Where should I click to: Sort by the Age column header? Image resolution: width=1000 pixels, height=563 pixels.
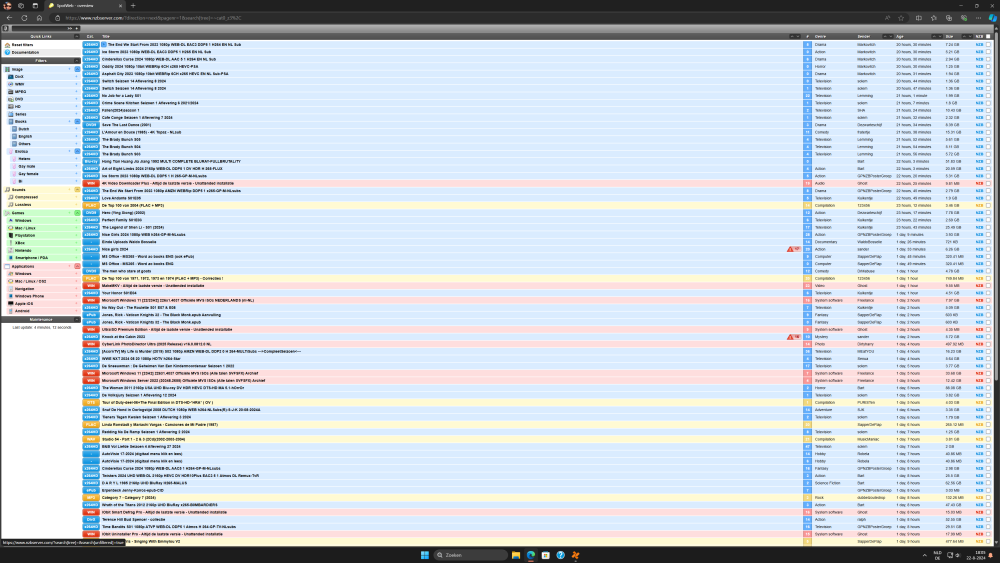tap(900, 36)
